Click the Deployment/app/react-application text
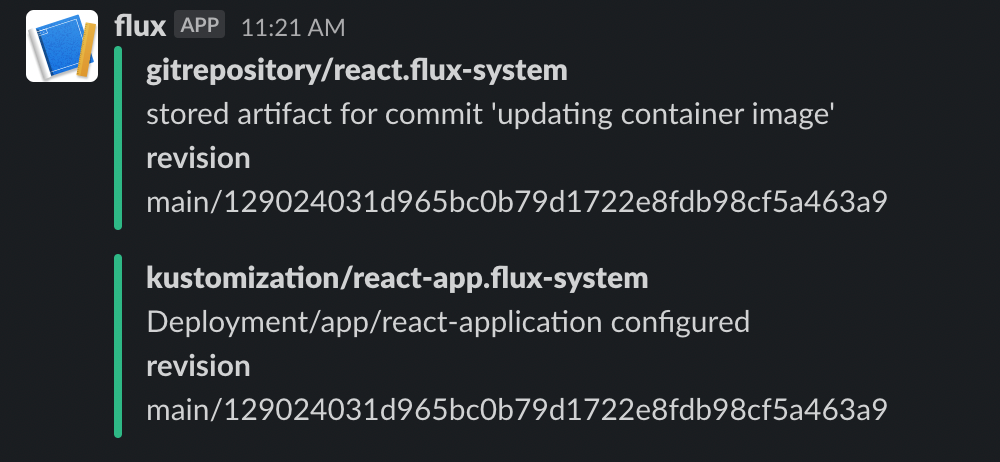 pos(374,322)
